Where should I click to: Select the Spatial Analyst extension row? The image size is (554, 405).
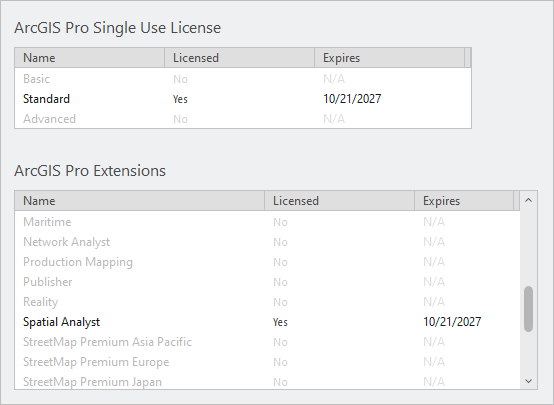(267, 322)
